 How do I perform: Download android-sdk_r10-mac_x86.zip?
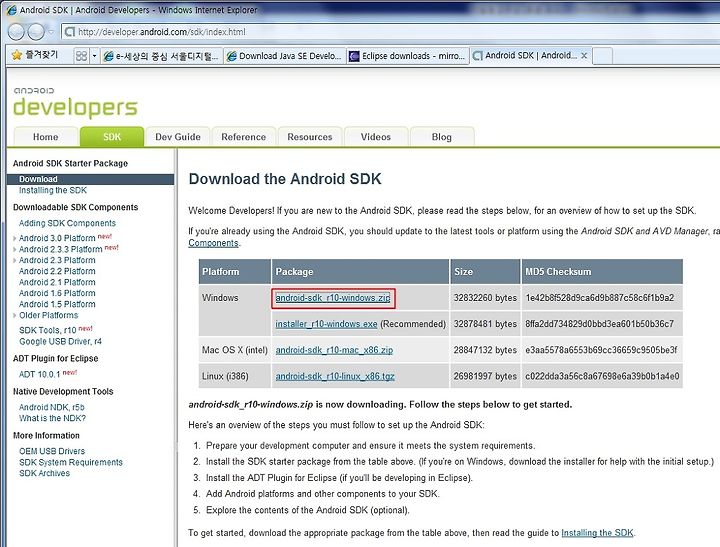pyautogui.click(x=334, y=350)
